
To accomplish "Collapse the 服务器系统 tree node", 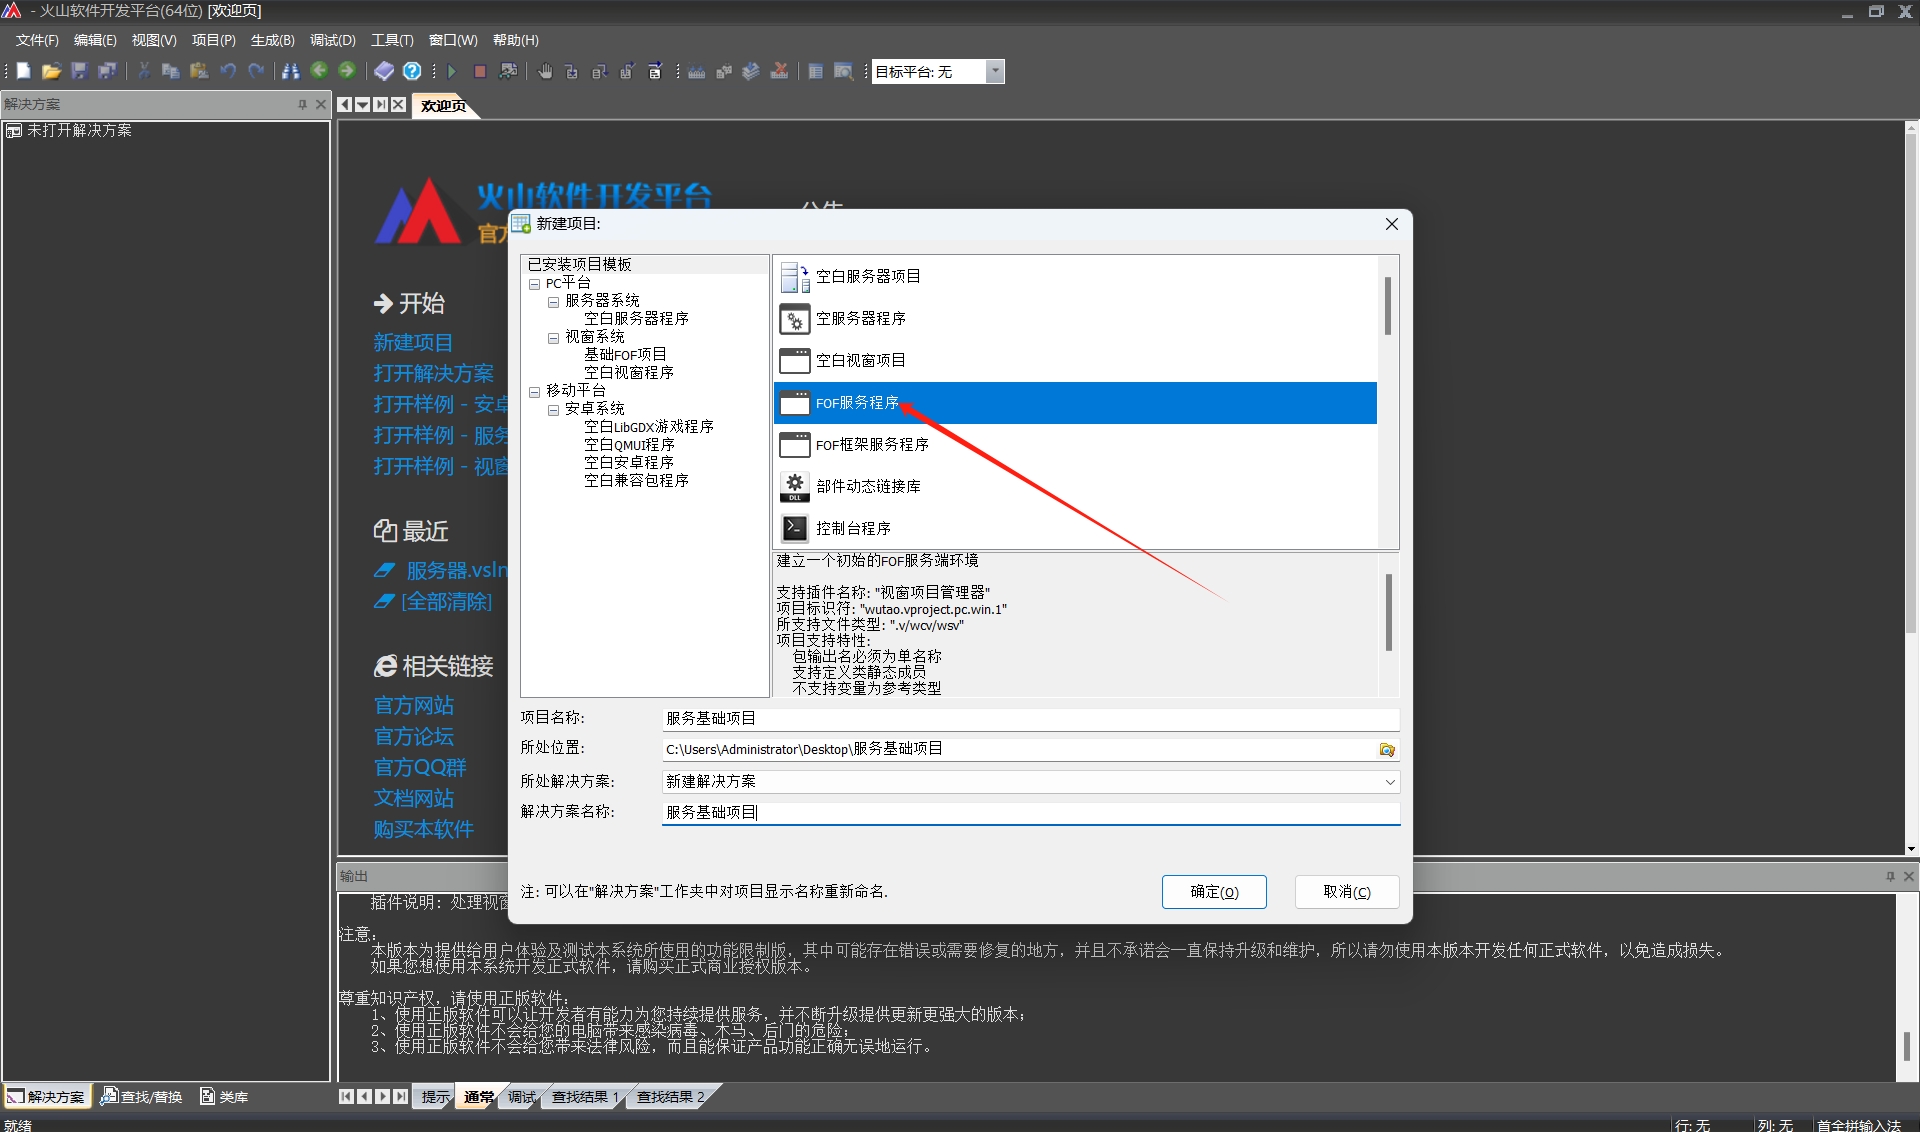I will (x=553, y=302).
